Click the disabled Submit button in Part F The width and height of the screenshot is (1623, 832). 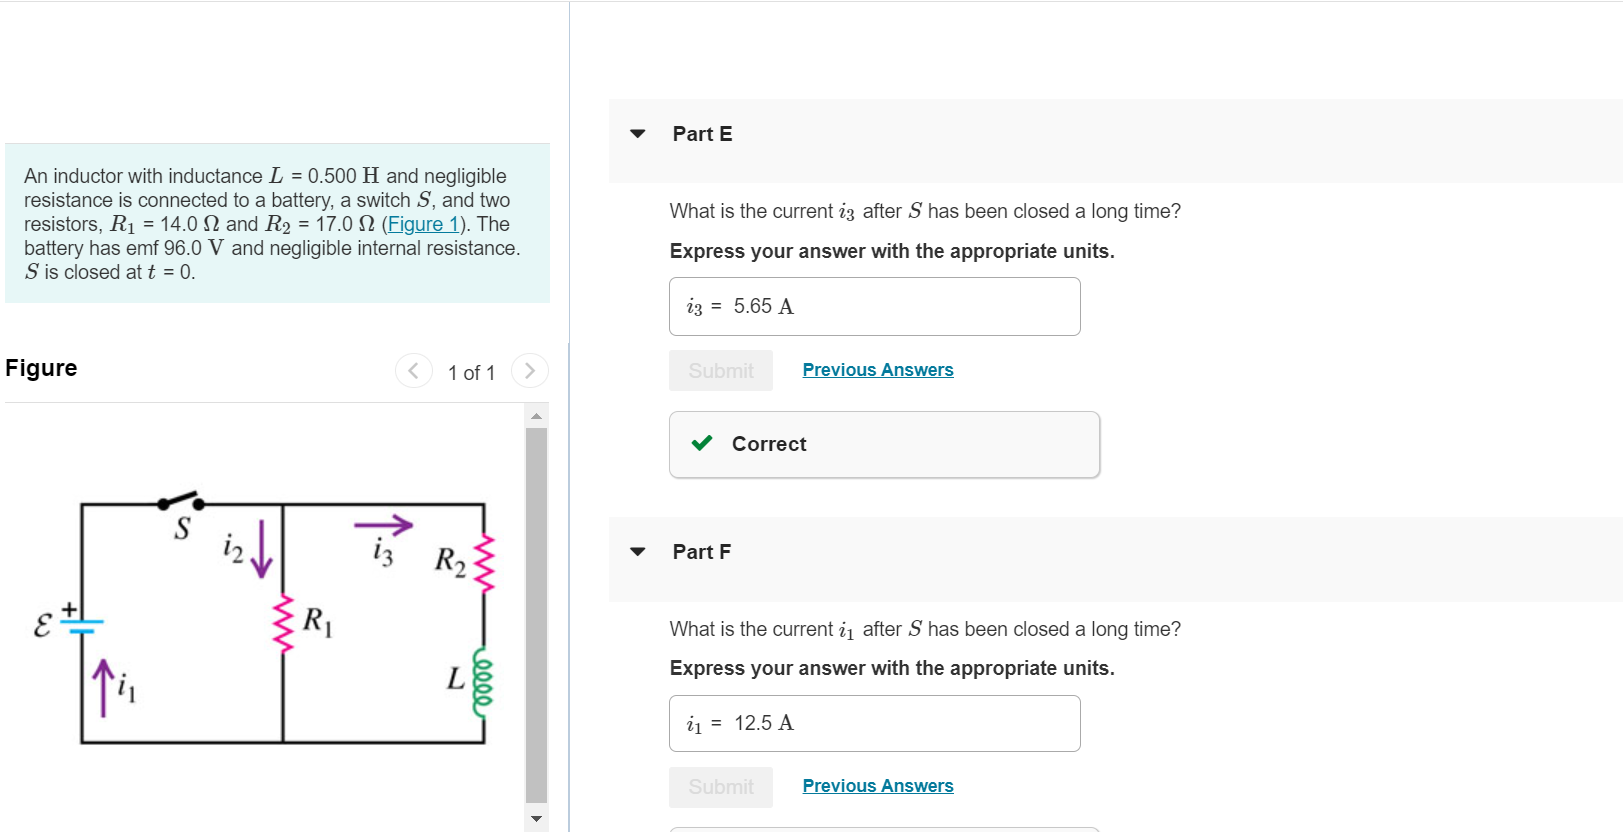coord(720,786)
